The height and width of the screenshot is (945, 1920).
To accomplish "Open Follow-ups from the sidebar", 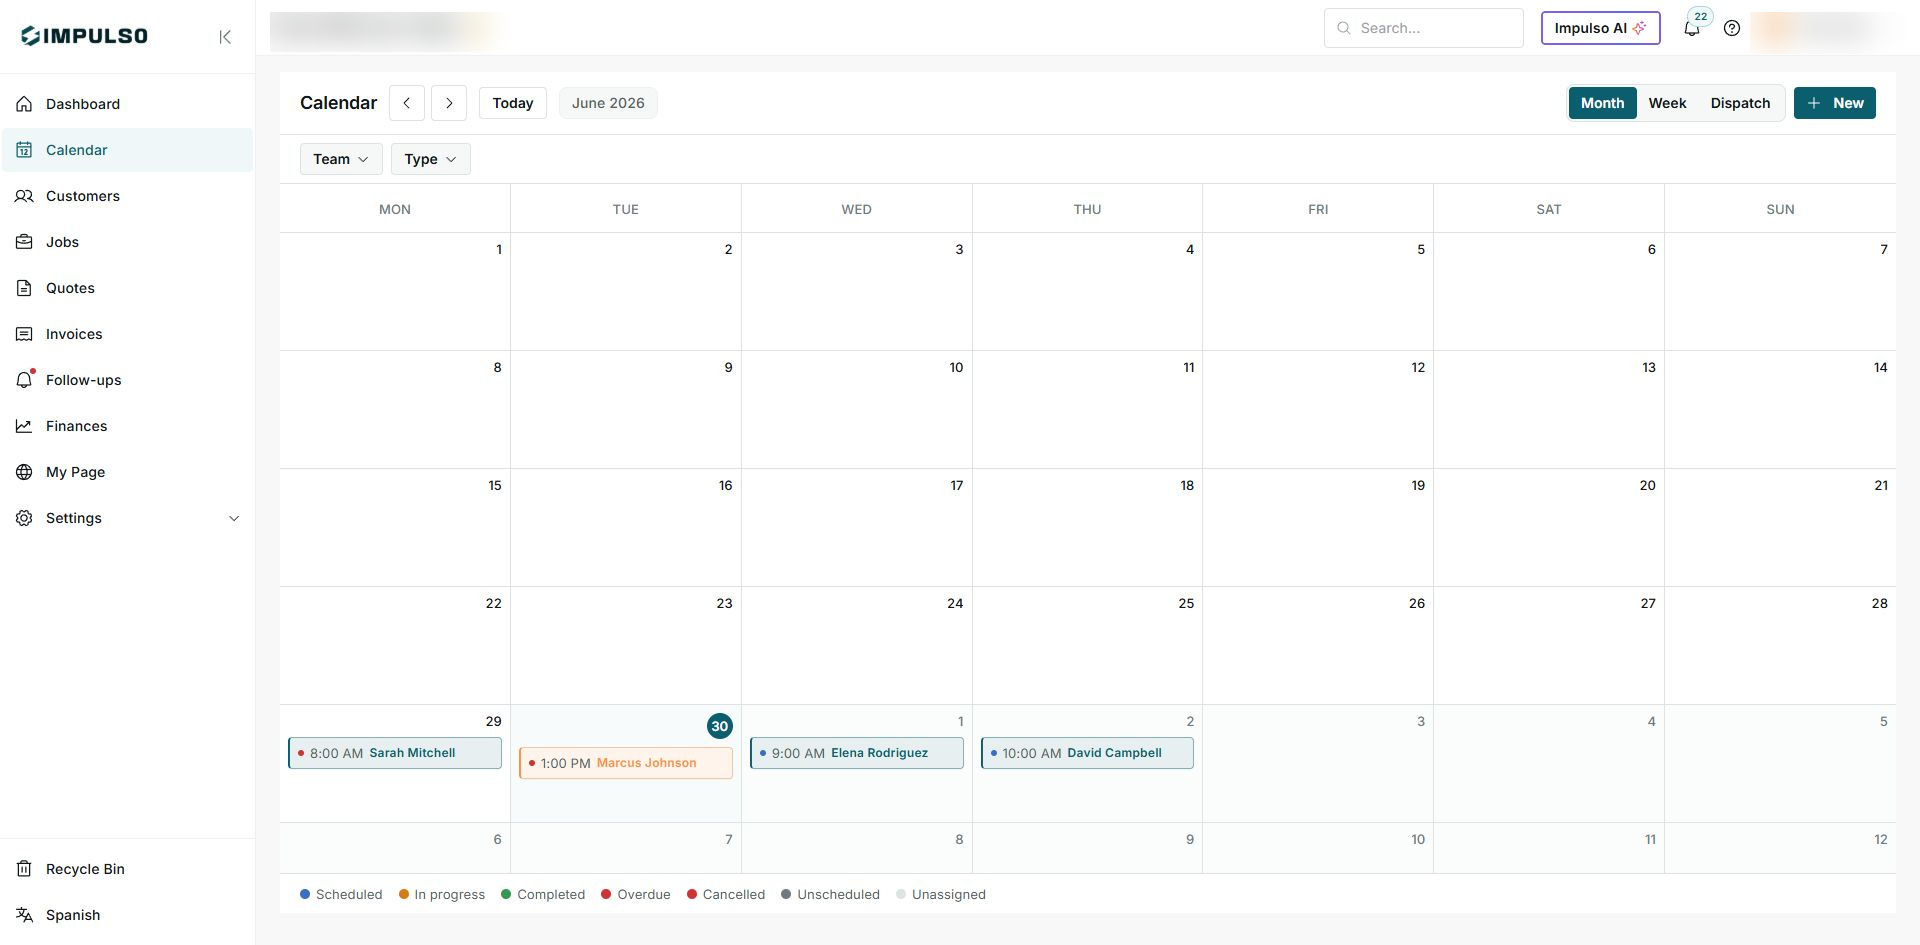I will pos(127,380).
